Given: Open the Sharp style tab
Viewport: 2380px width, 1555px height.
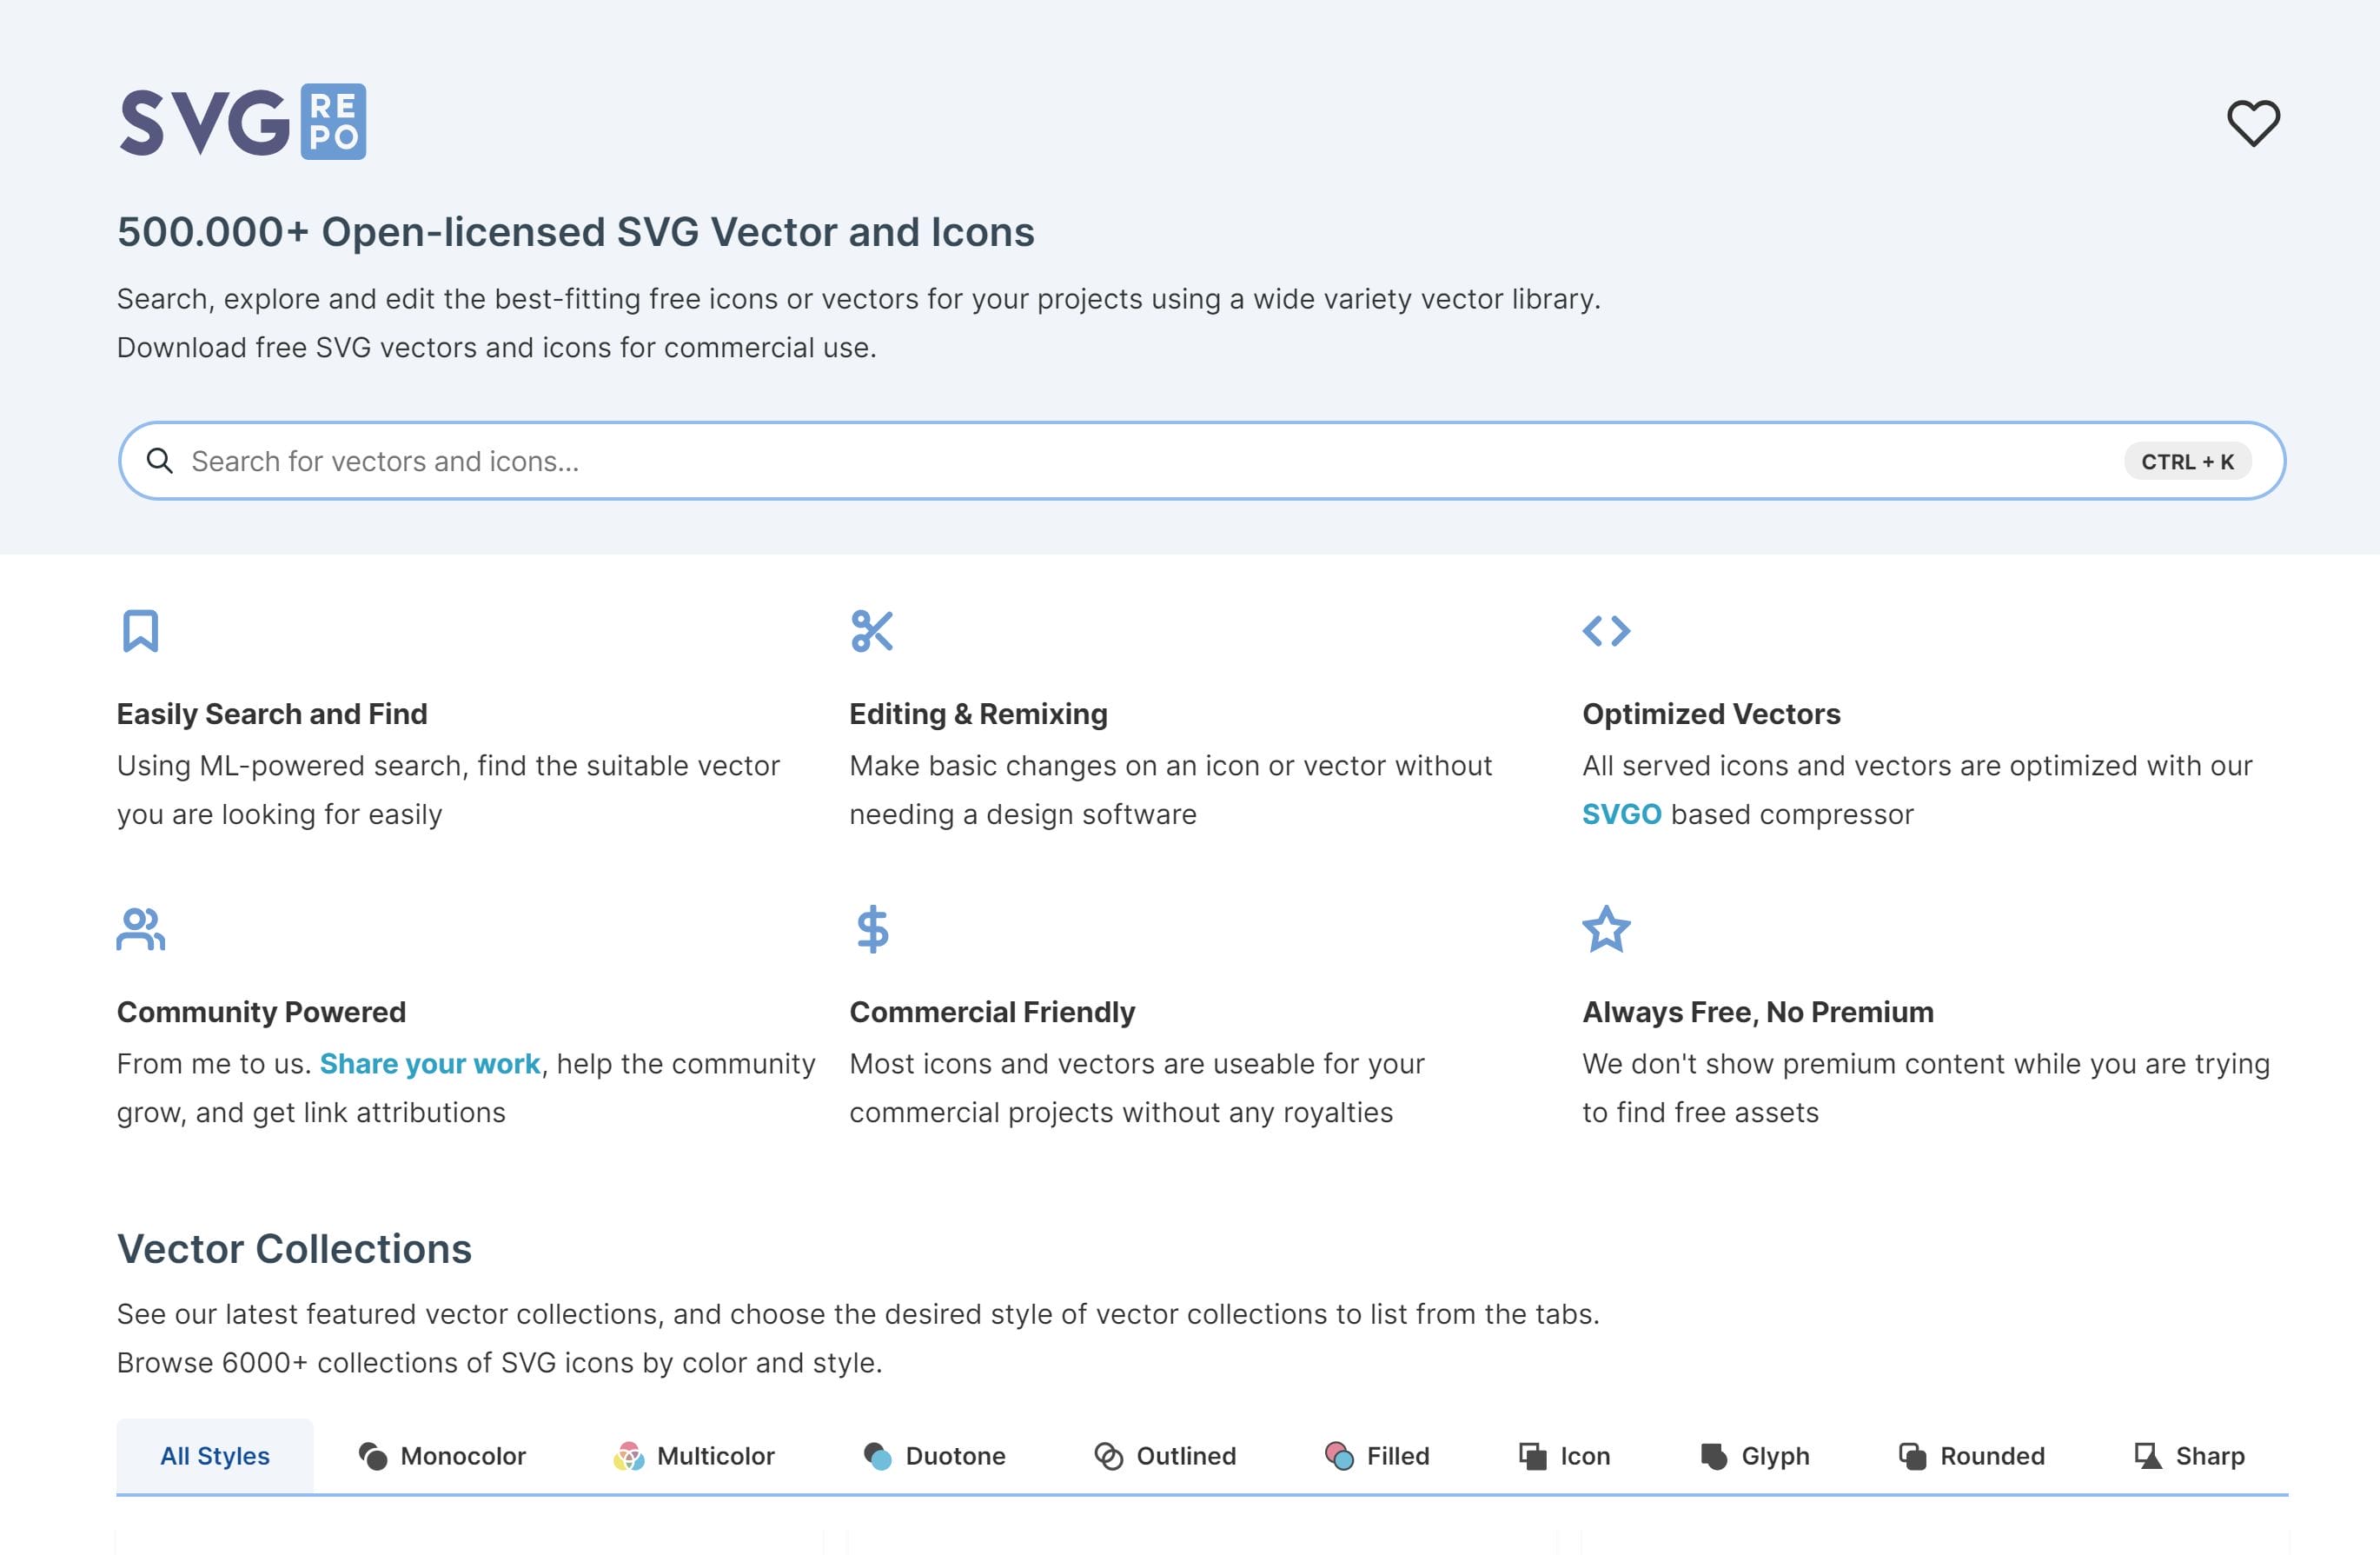Looking at the screenshot, I should [2190, 1455].
